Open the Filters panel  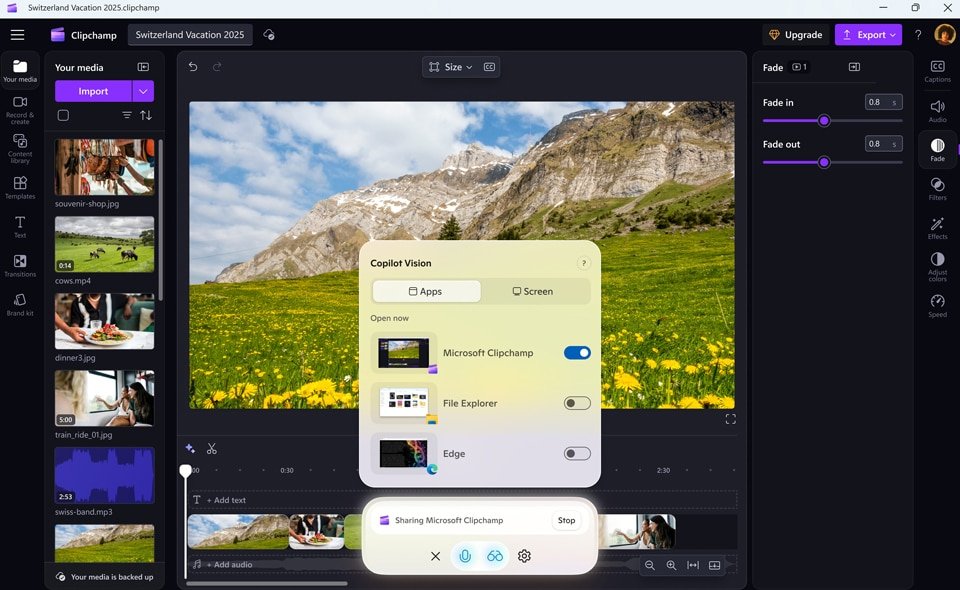(937, 189)
